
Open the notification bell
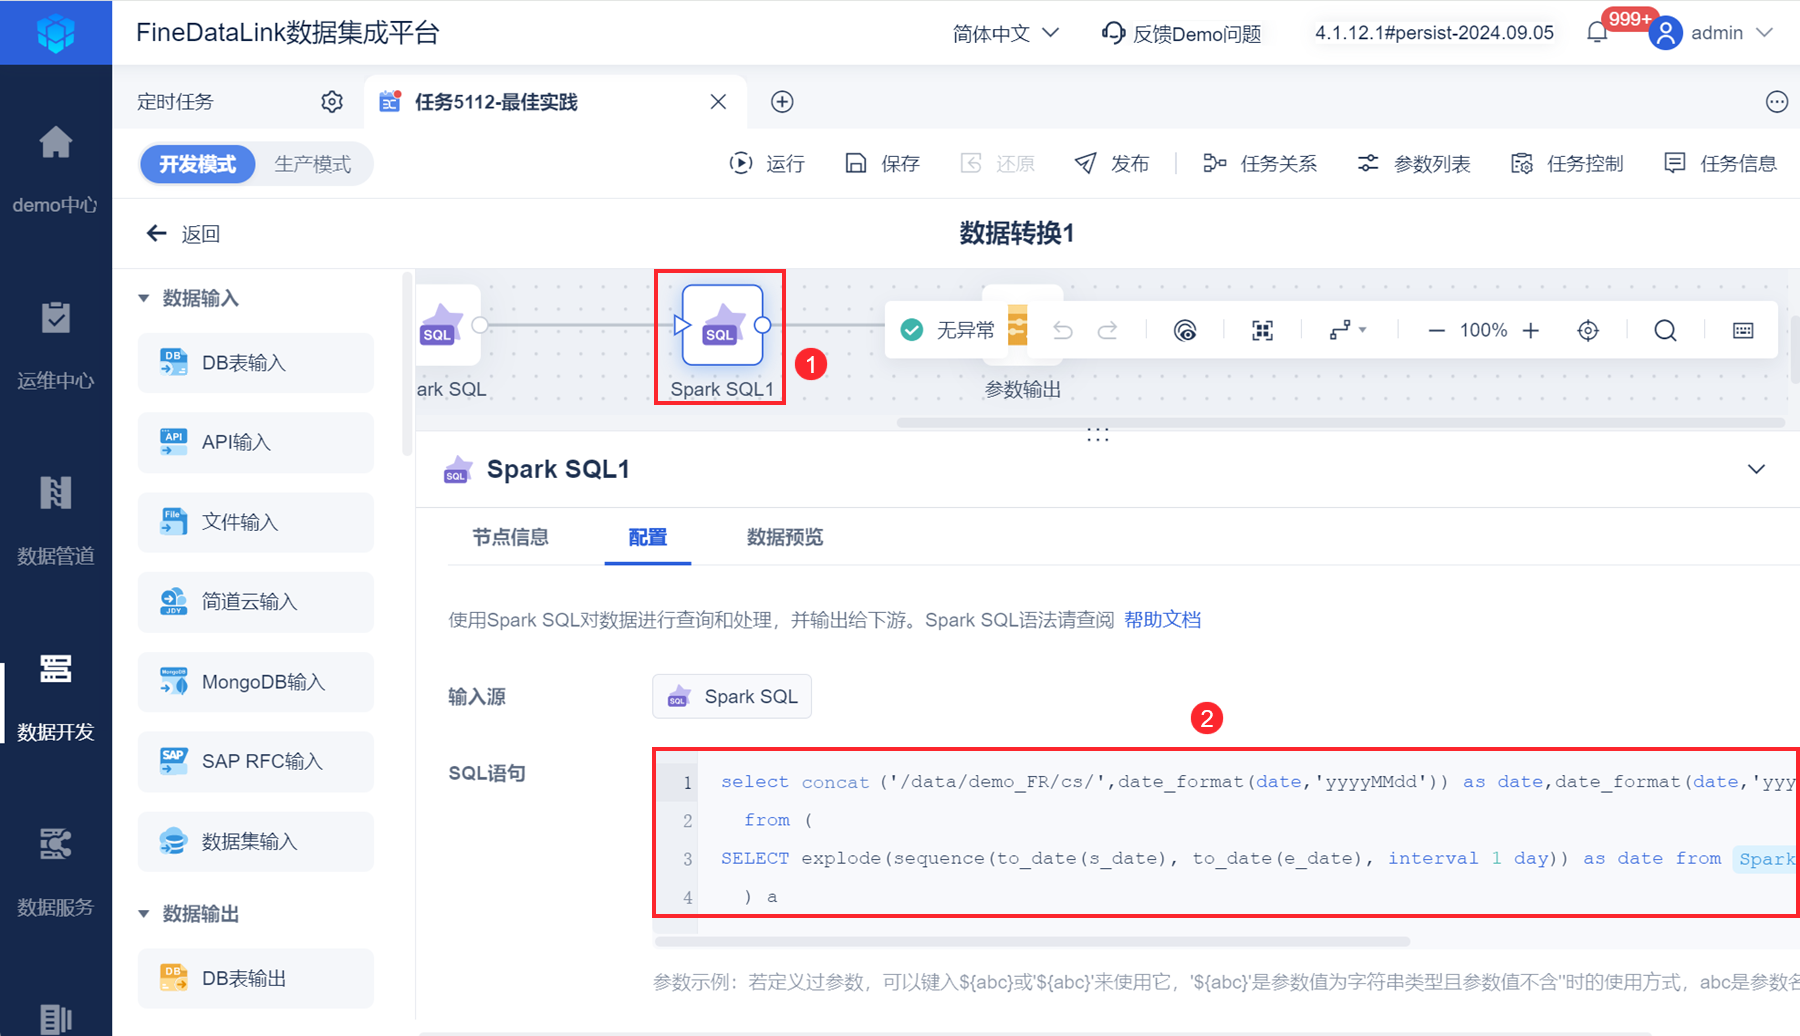[x=1597, y=33]
